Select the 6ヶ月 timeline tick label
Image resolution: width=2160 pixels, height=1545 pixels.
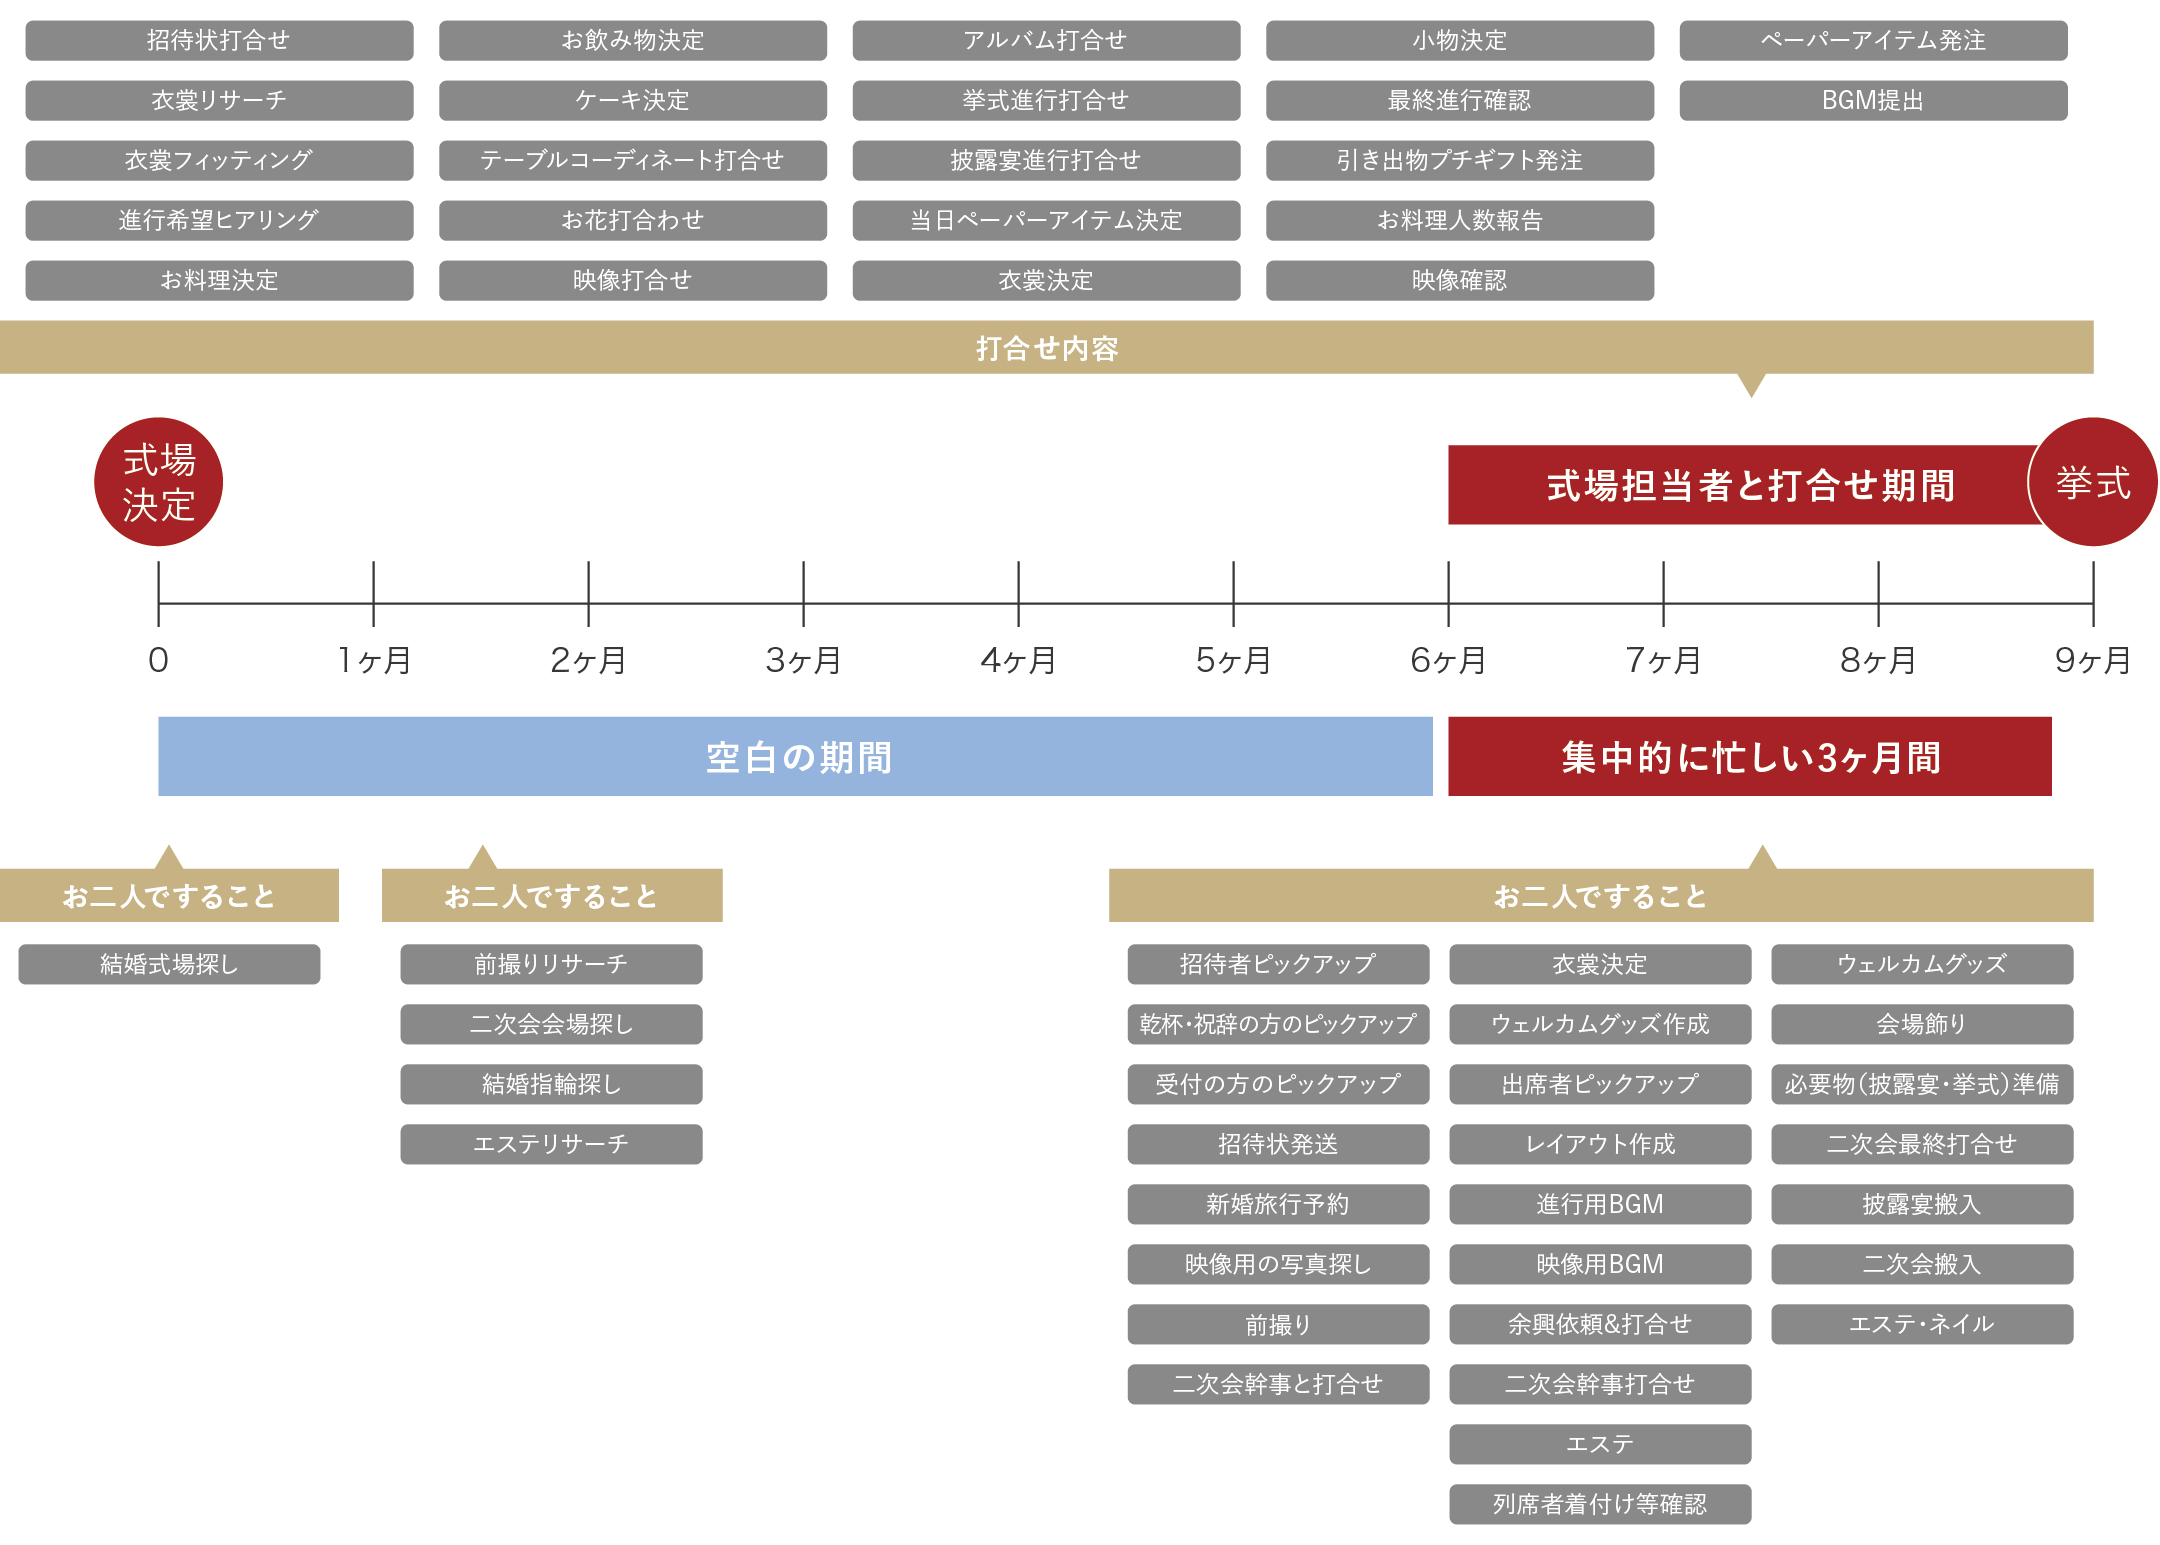pos(1448,660)
